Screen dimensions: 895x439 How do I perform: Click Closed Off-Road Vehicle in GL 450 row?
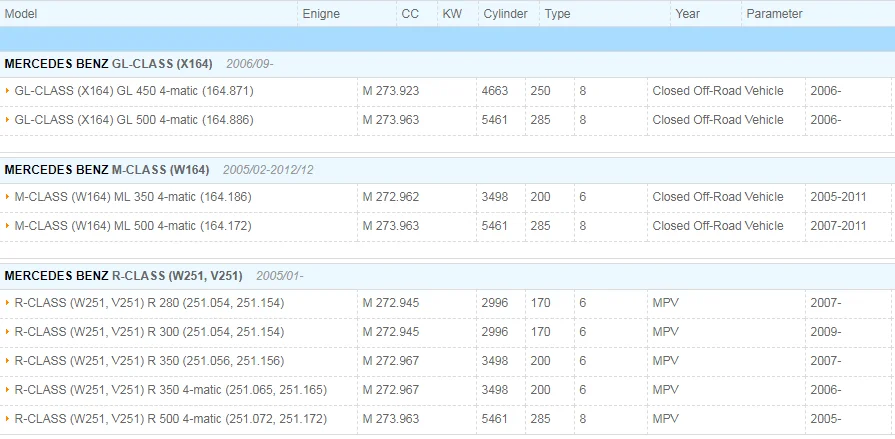[x=718, y=91]
